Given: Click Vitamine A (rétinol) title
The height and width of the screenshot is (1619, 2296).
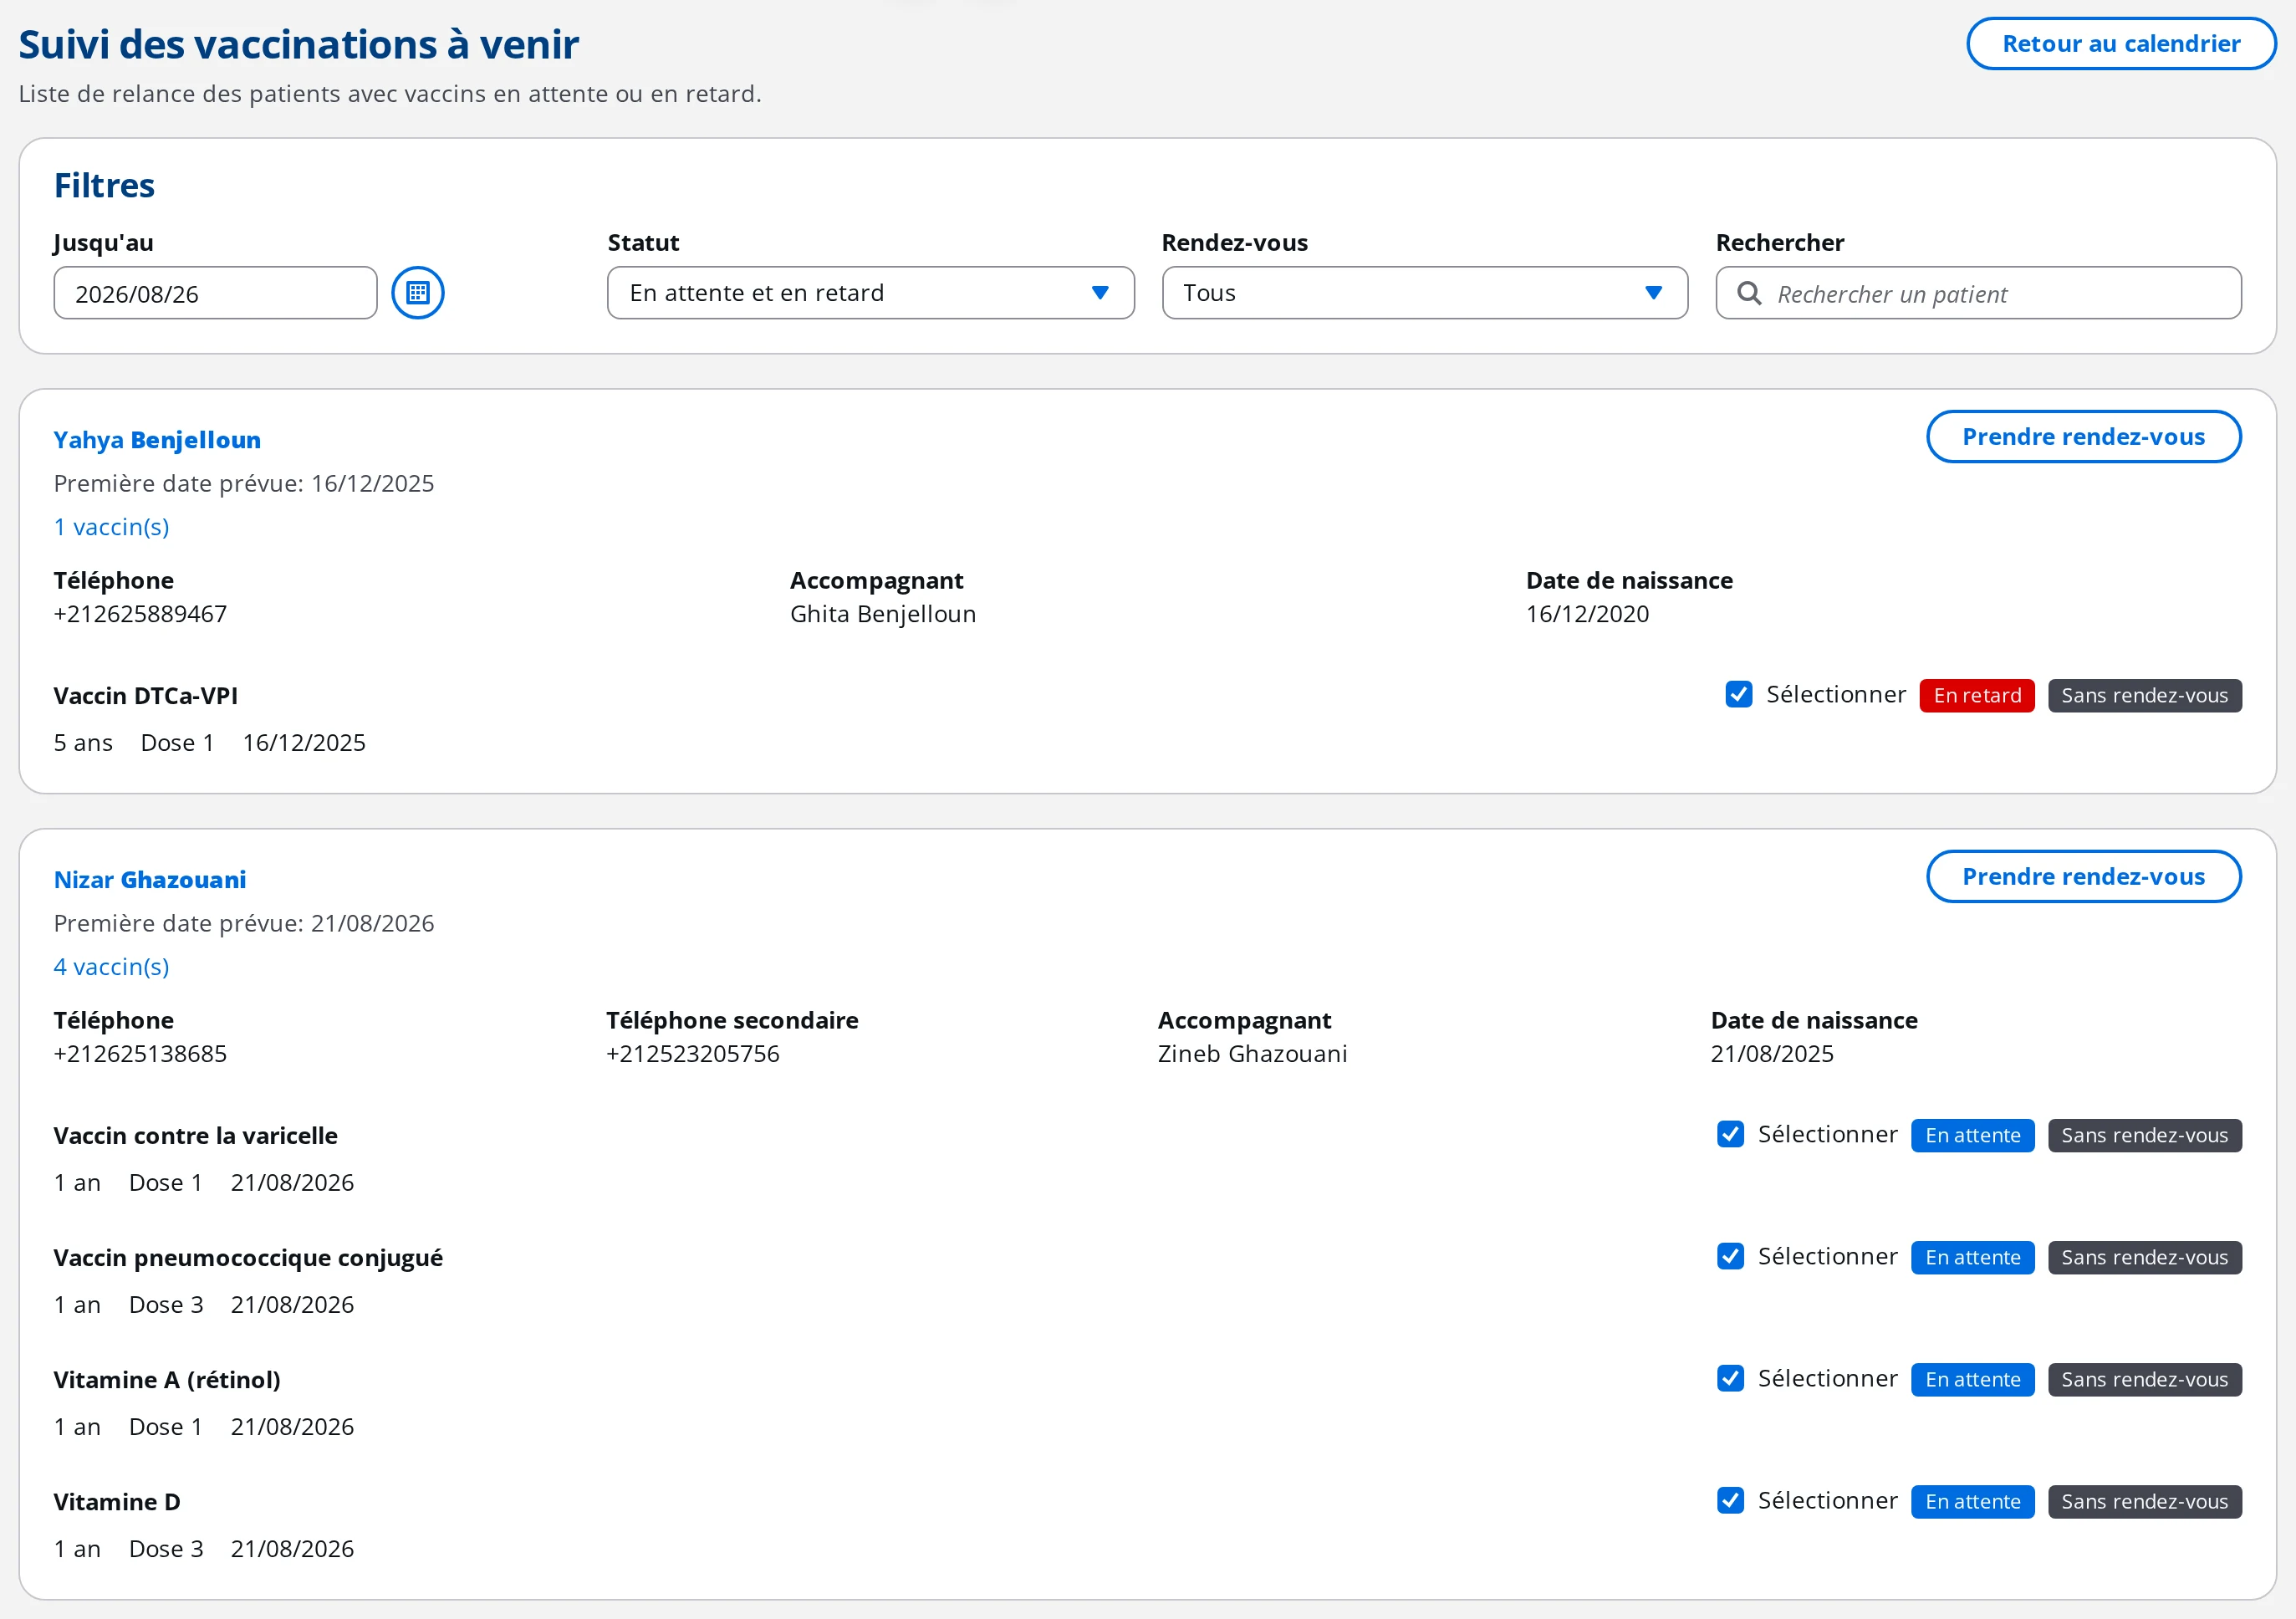Looking at the screenshot, I should (x=167, y=1380).
